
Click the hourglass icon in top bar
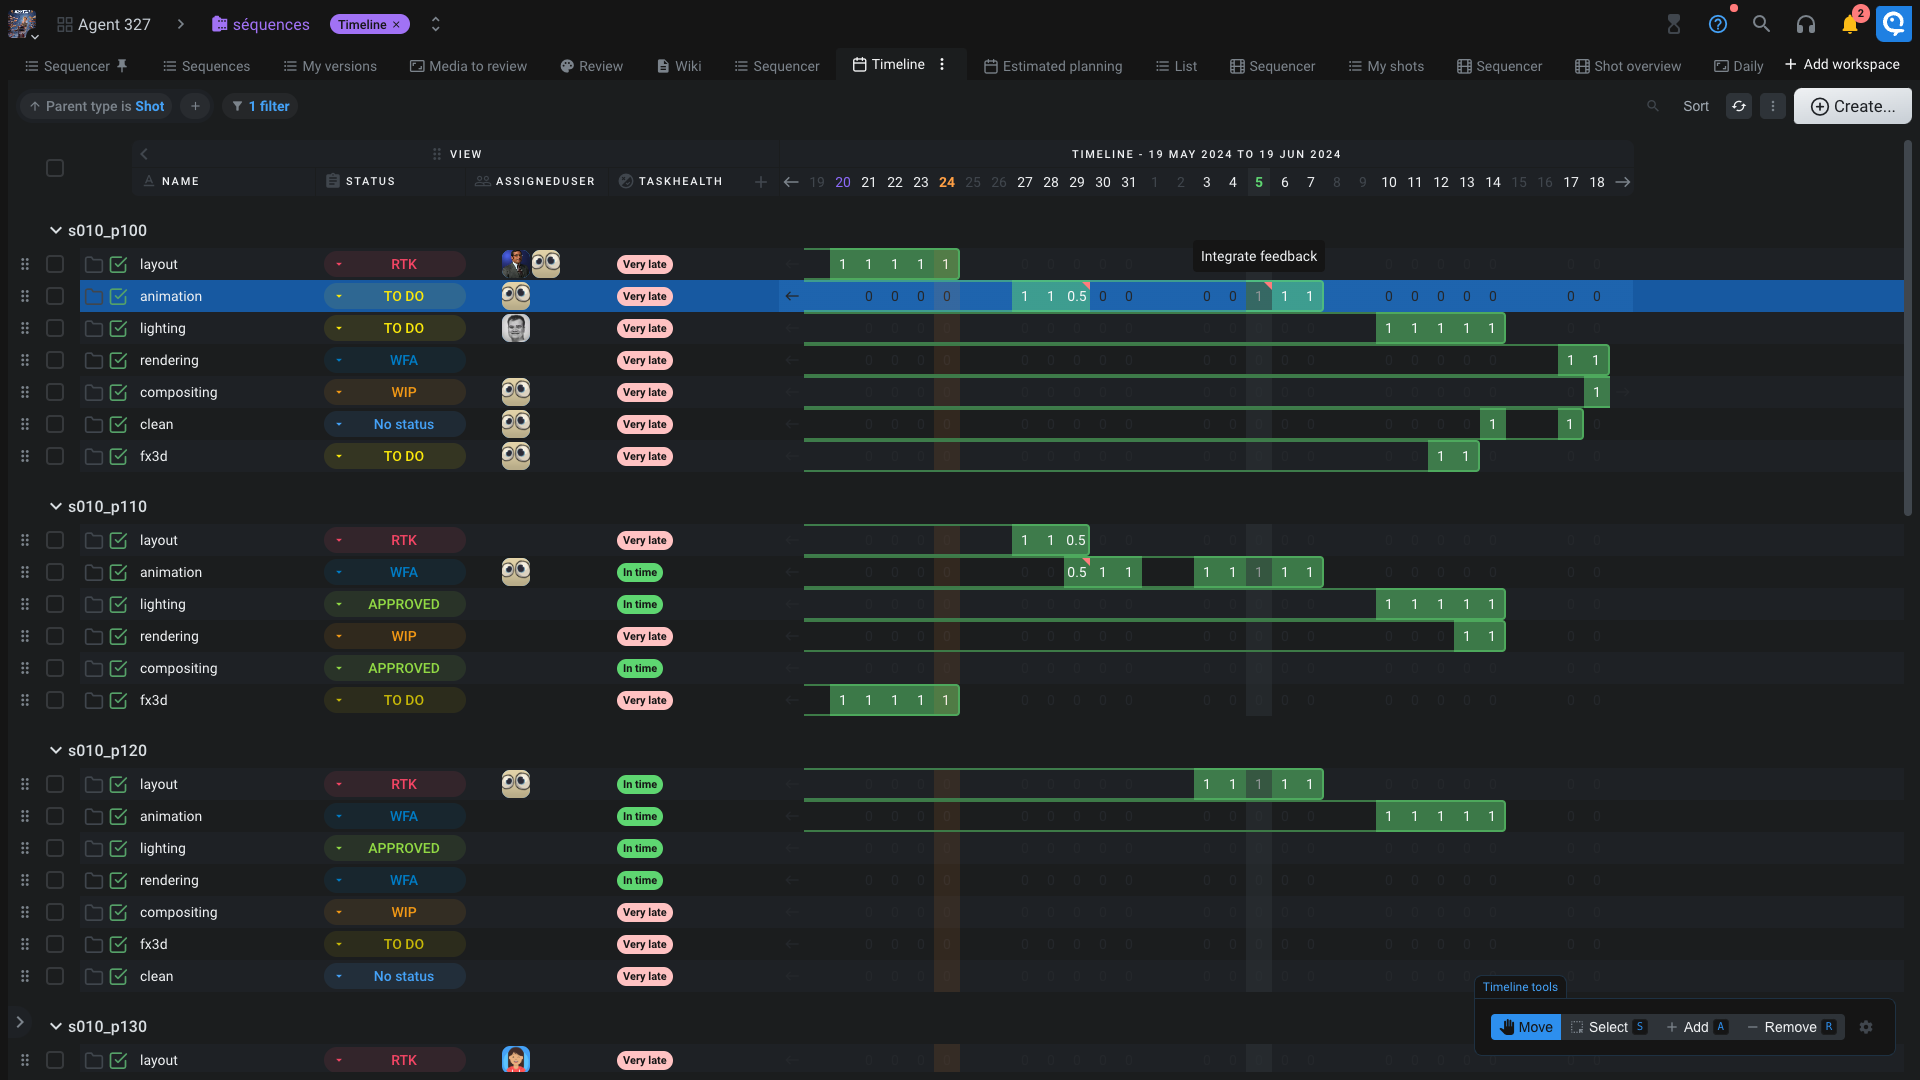click(x=1673, y=24)
